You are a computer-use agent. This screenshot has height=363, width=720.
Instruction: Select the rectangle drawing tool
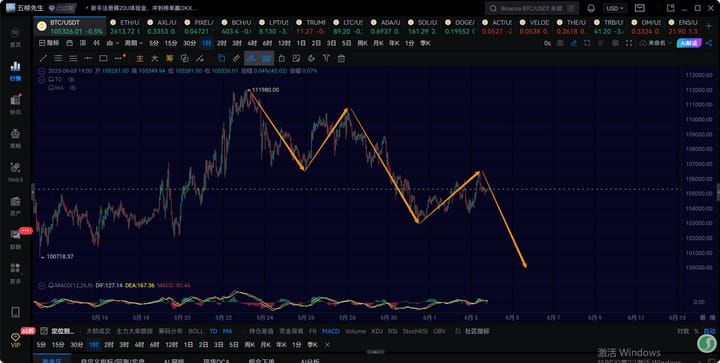[103, 58]
